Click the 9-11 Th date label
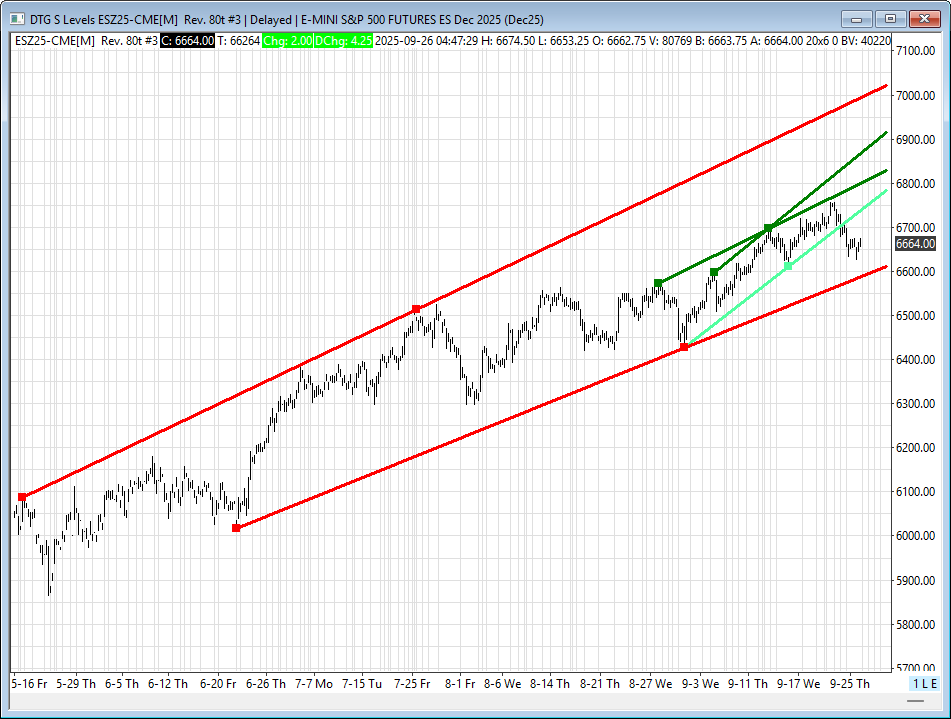Screen dimensions: 951x719 coord(748,684)
